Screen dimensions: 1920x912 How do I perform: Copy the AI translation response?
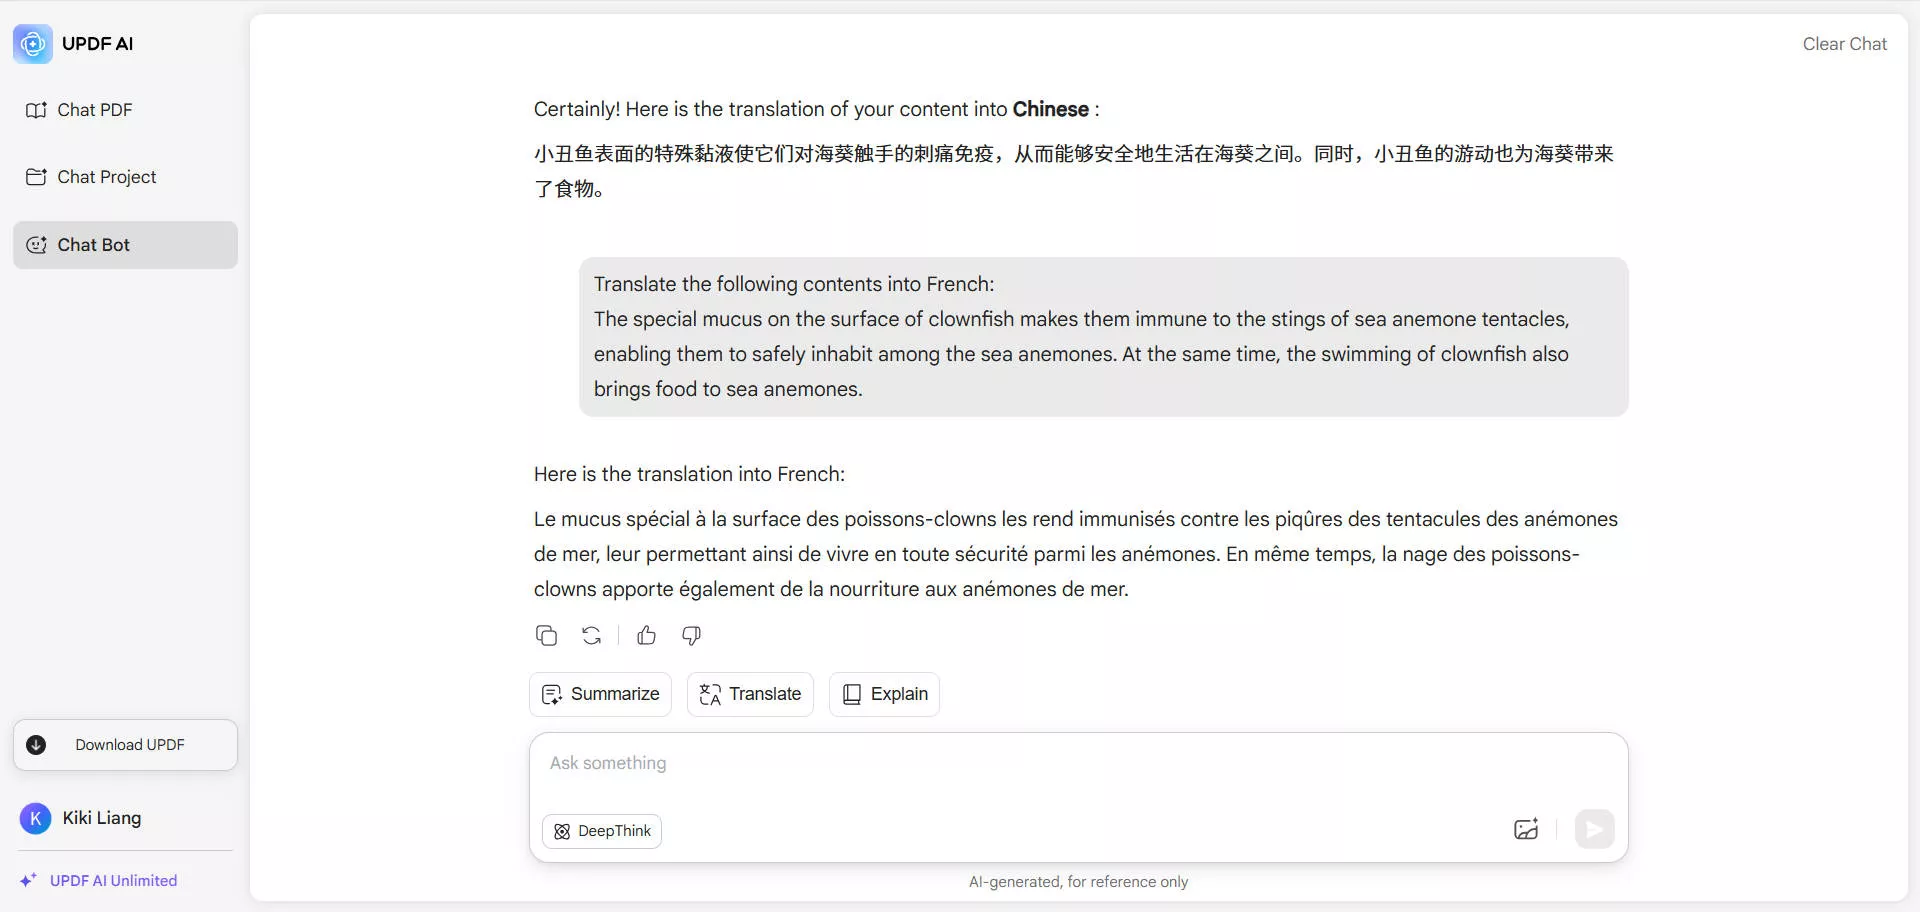(546, 635)
